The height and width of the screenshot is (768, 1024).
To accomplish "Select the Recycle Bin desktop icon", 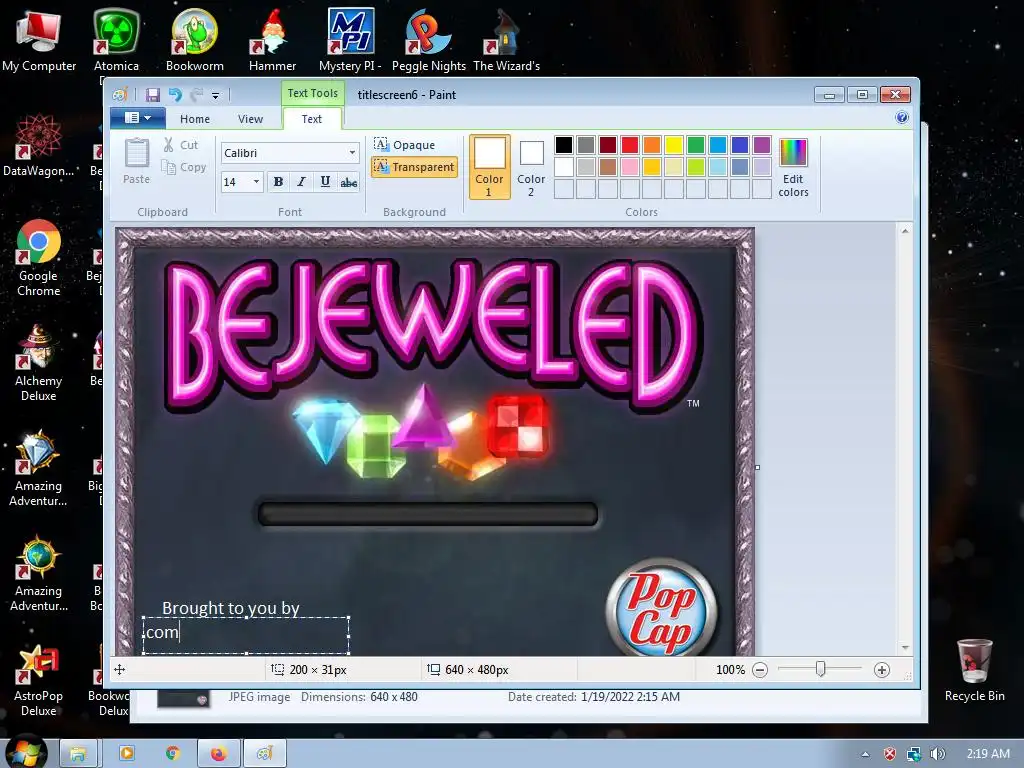I will pos(974,671).
